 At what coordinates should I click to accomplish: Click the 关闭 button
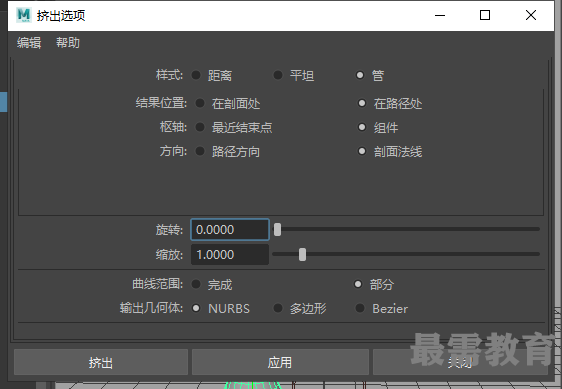tap(460, 362)
